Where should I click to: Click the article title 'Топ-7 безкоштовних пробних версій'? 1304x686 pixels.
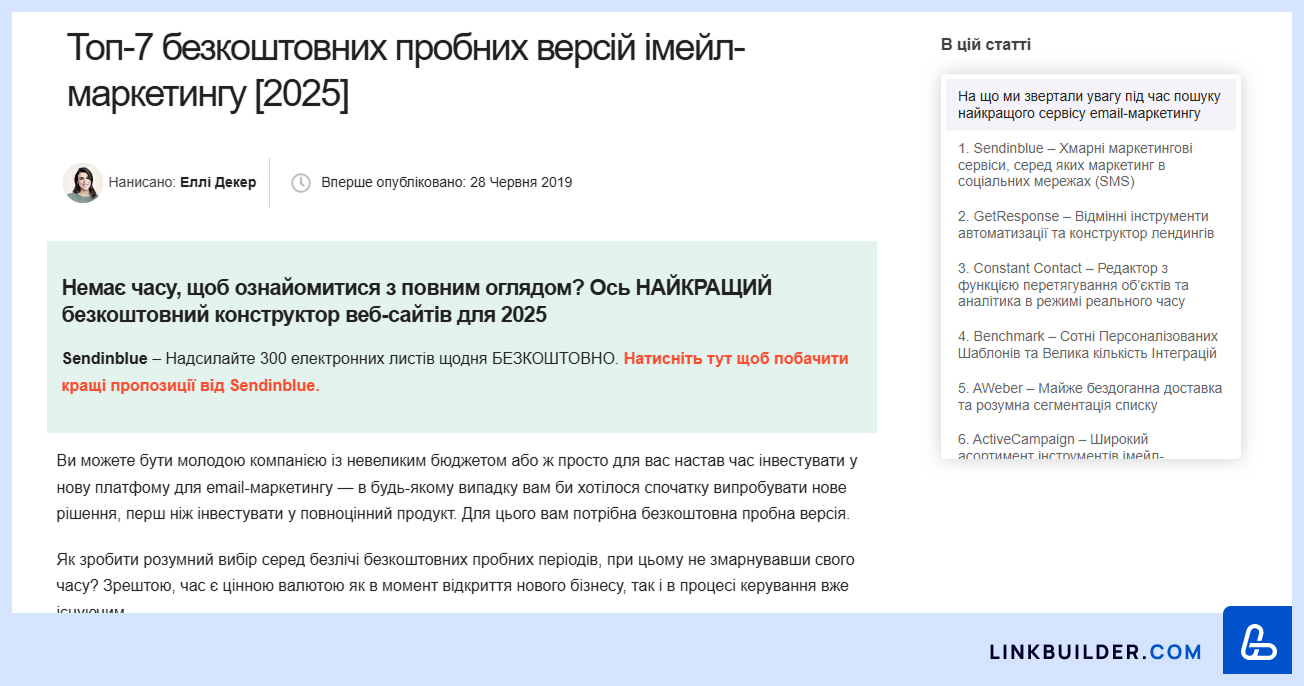point(406,71)
